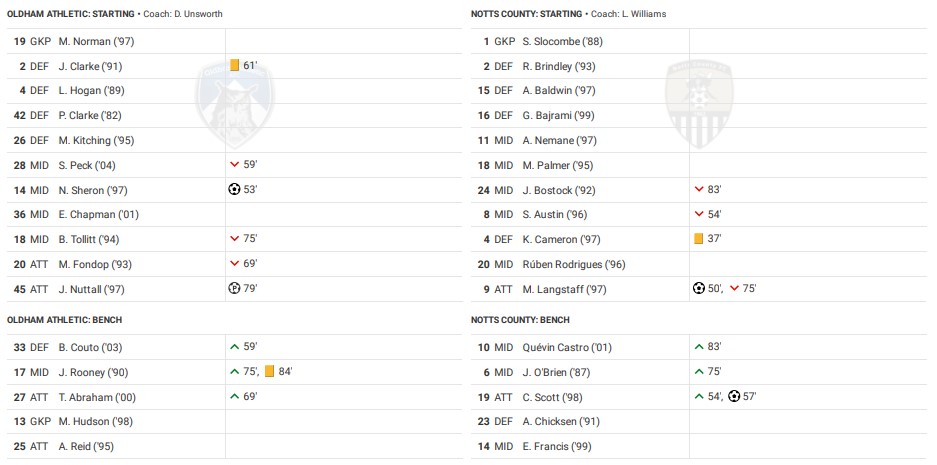Click J. Rooney's yellow card at 84'

coord(270,372)
